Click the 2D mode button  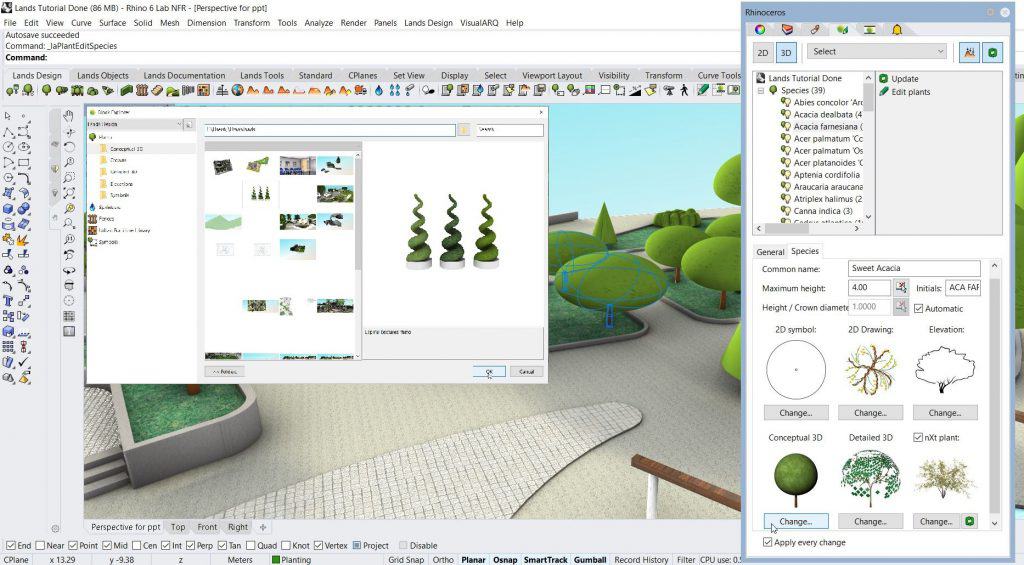(762, 53)
